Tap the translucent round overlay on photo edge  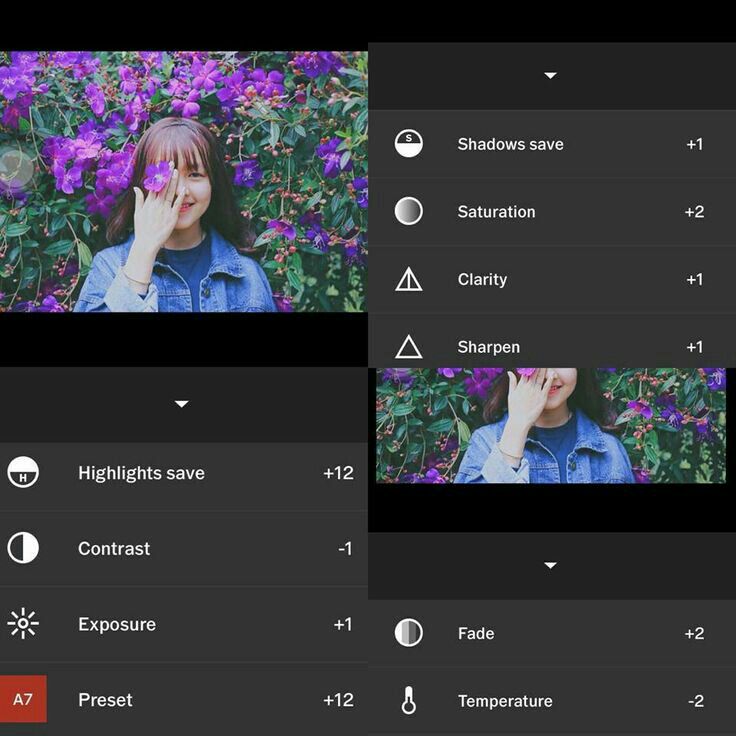point(15,168)
